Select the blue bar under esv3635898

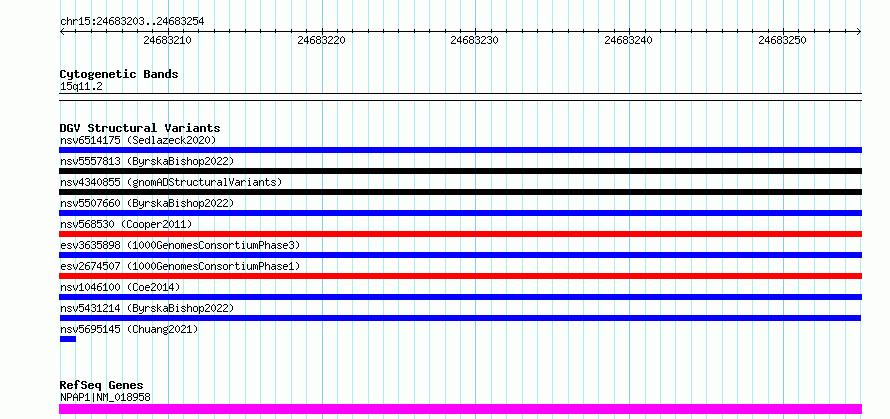(460, 255)
